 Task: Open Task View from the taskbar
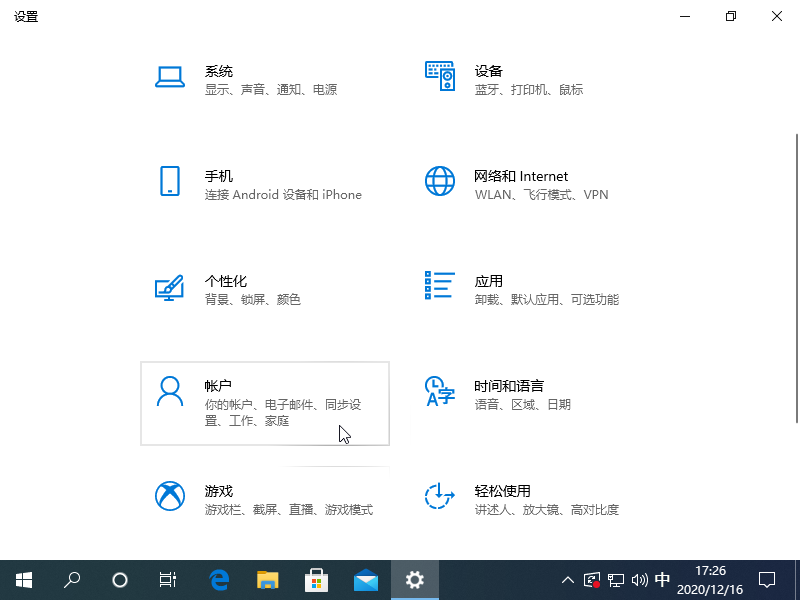(x=167, y=580)
